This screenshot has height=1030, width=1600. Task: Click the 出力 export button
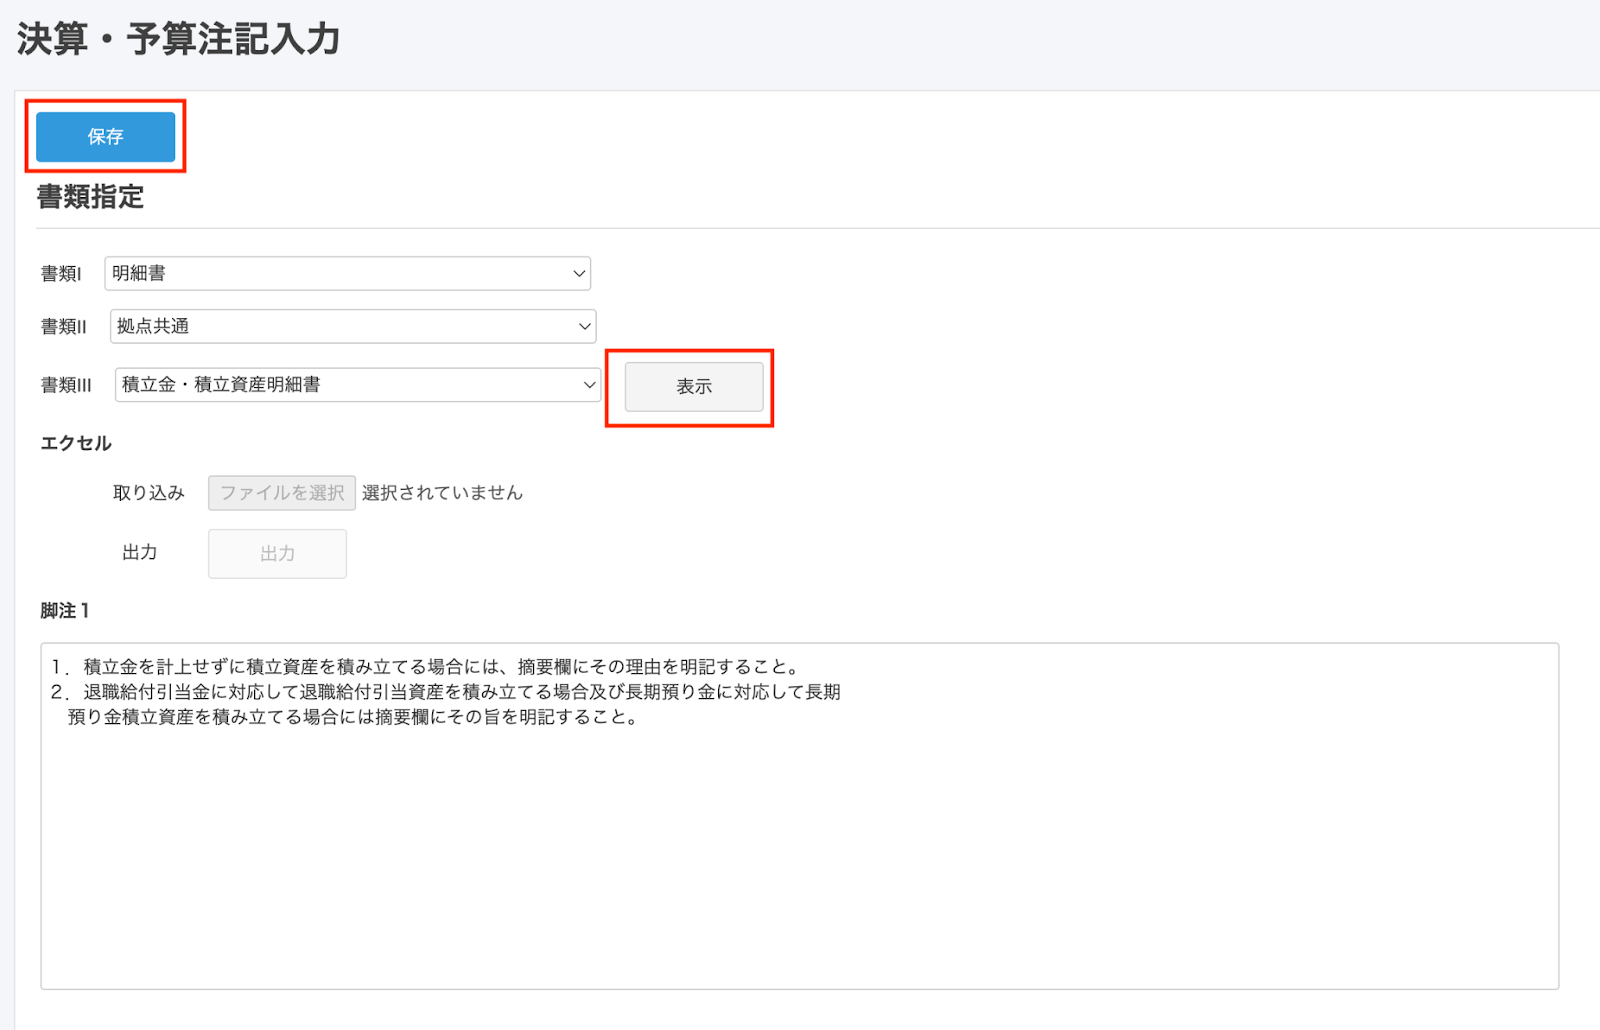click(x=277, y=553)
